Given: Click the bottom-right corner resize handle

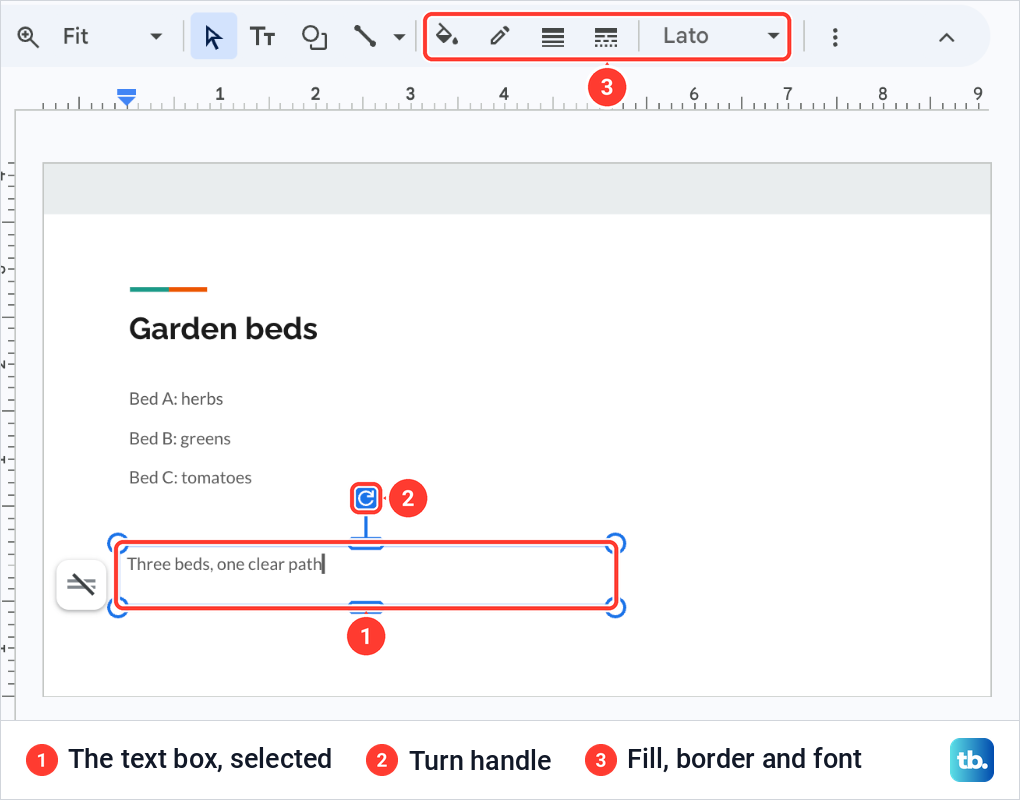Looking at the screenshot, I should coord(615,607).
